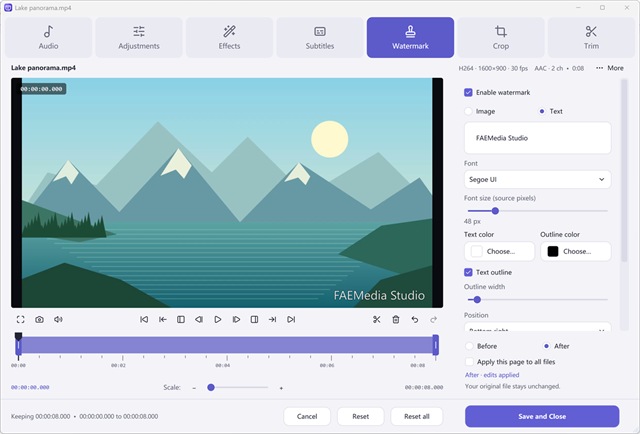Decrease timeline scale with minus
Image resolution: width=640 pixels, height=434 pixels.
(194, 387)
